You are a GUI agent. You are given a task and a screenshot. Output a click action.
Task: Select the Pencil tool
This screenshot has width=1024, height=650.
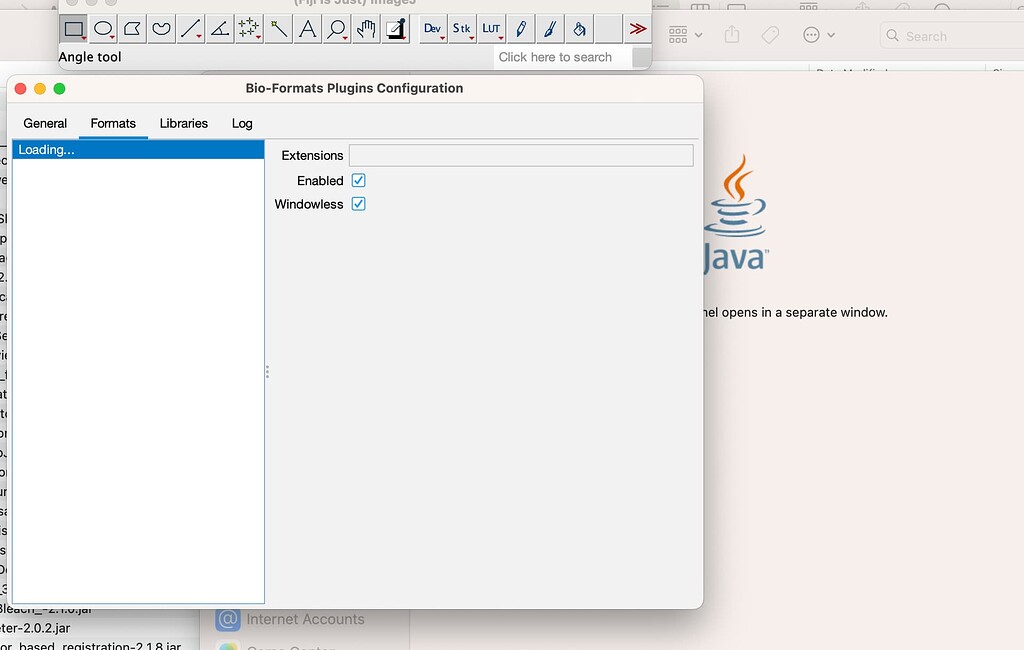[x=520, y=29]
